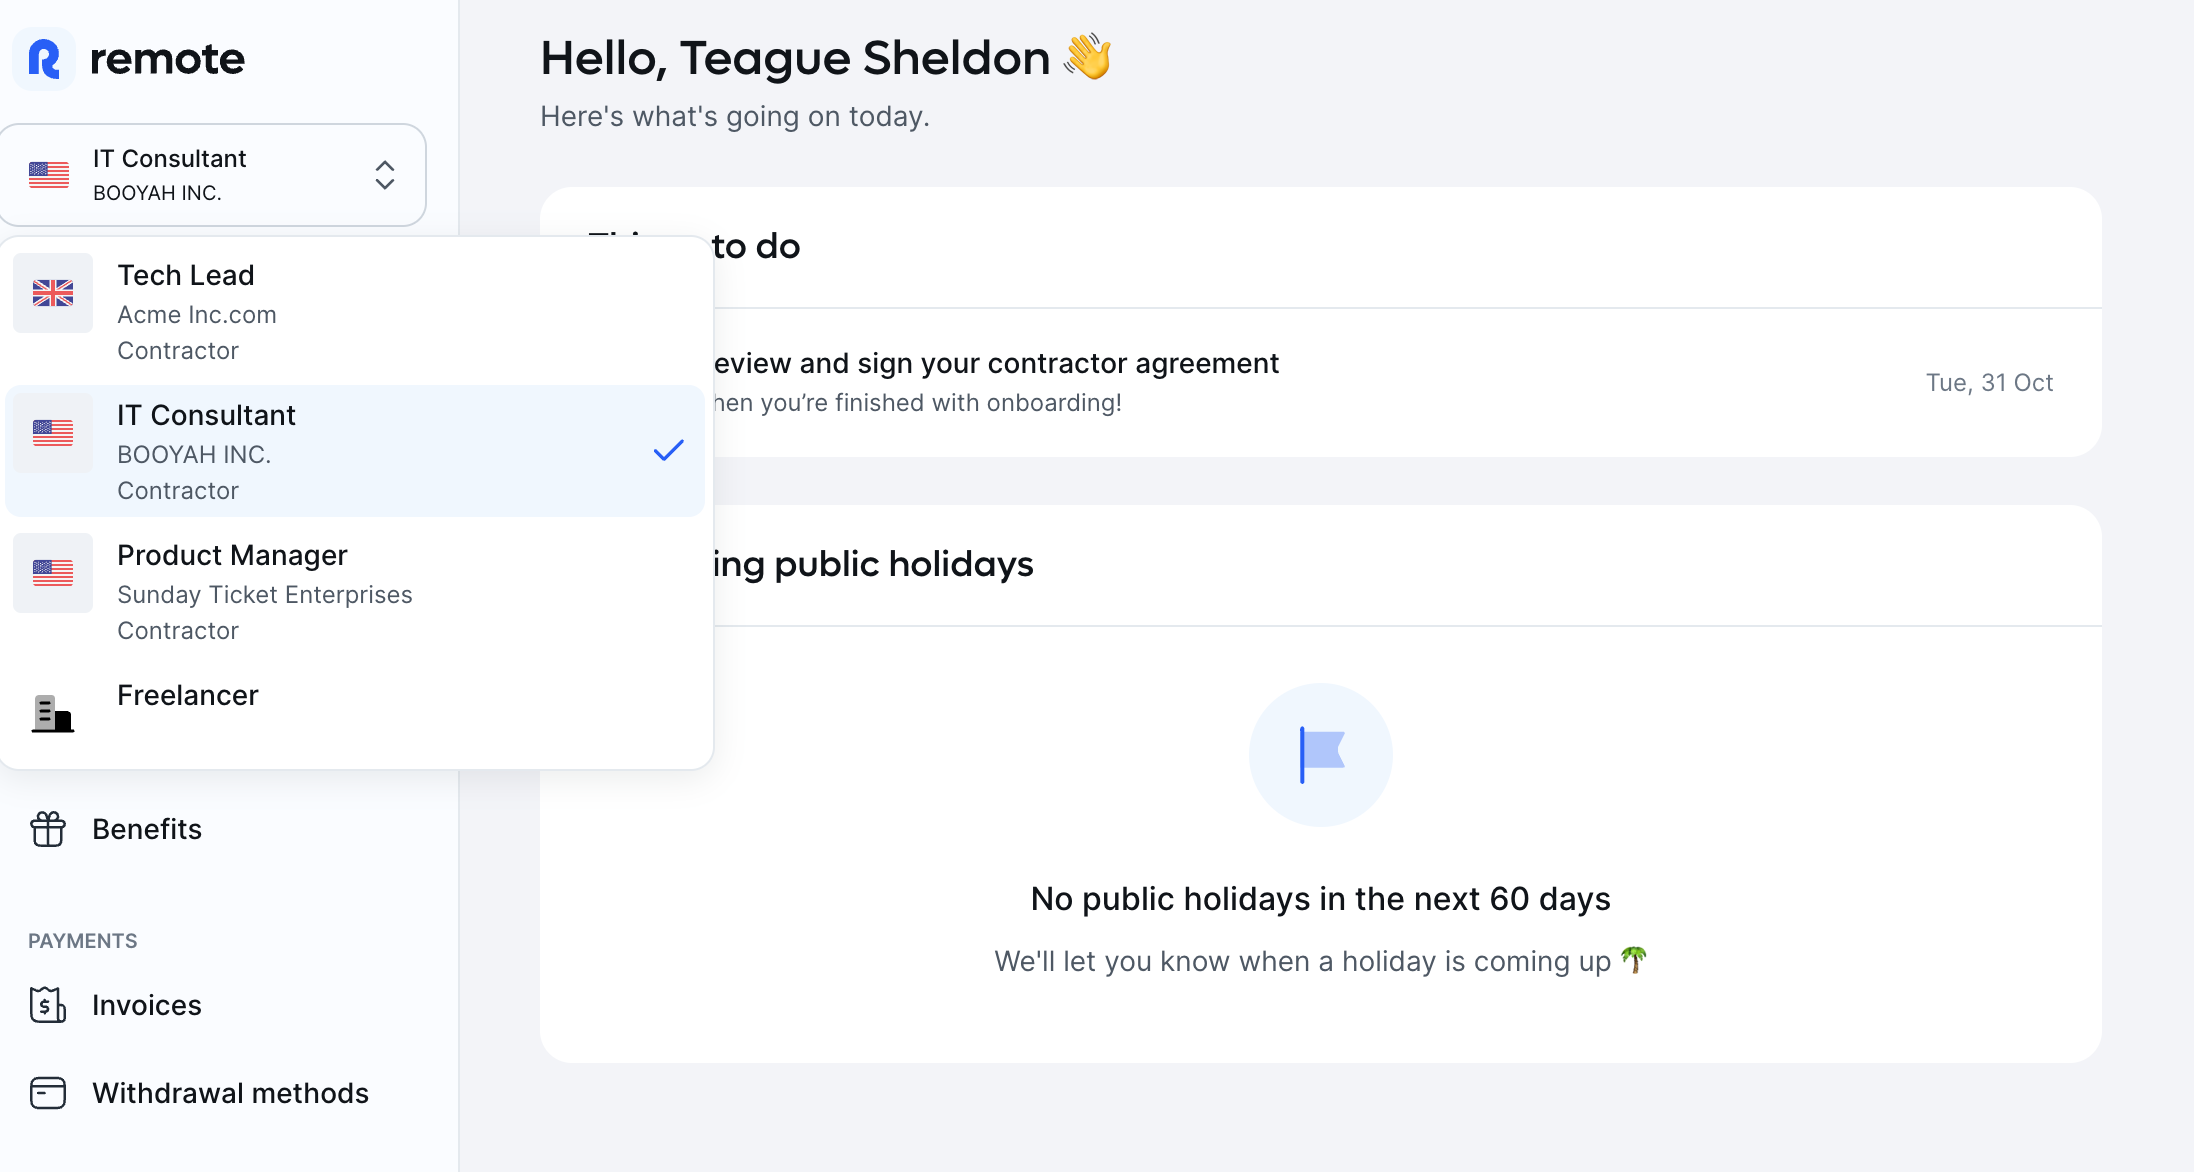
Task: Click the building icon next to Freelancer
Action: (x=53, y=713)
